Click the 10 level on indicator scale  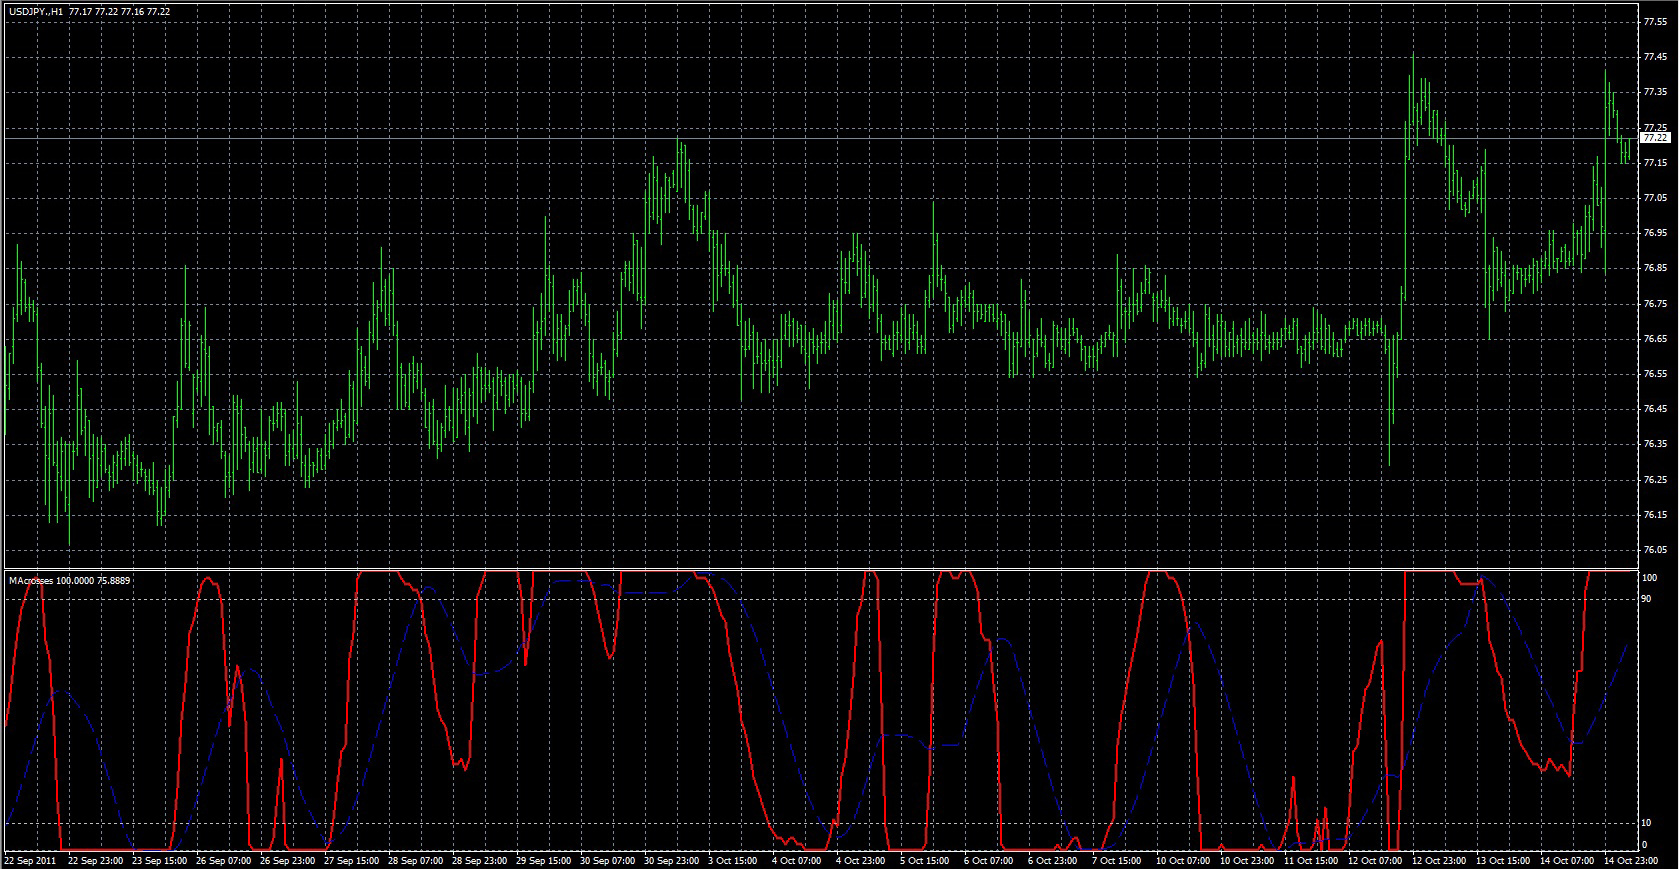coord(1648,823)
